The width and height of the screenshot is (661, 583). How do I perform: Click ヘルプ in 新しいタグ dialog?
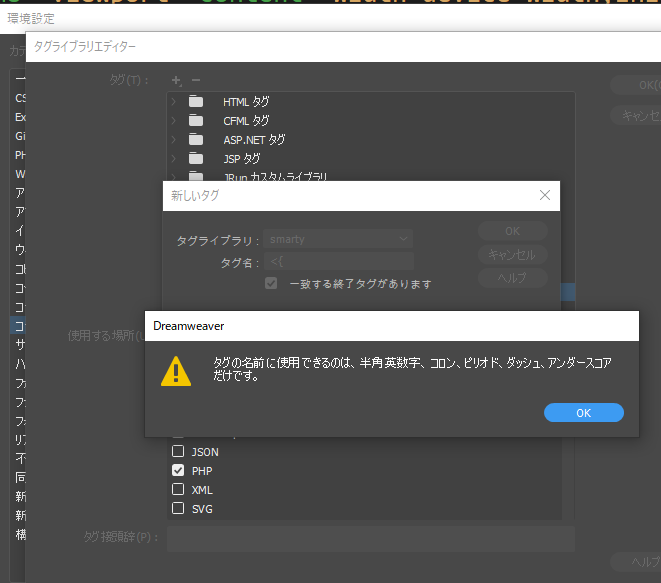(x=513, y=278)
